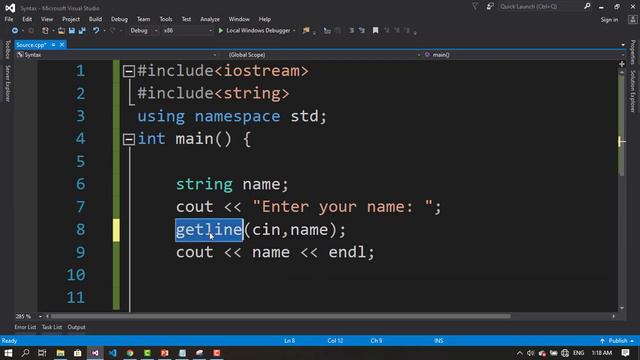Open Microsoft Store from the taskbar
640x360 pixels.
pyautogui.click(x=78, y=353)
